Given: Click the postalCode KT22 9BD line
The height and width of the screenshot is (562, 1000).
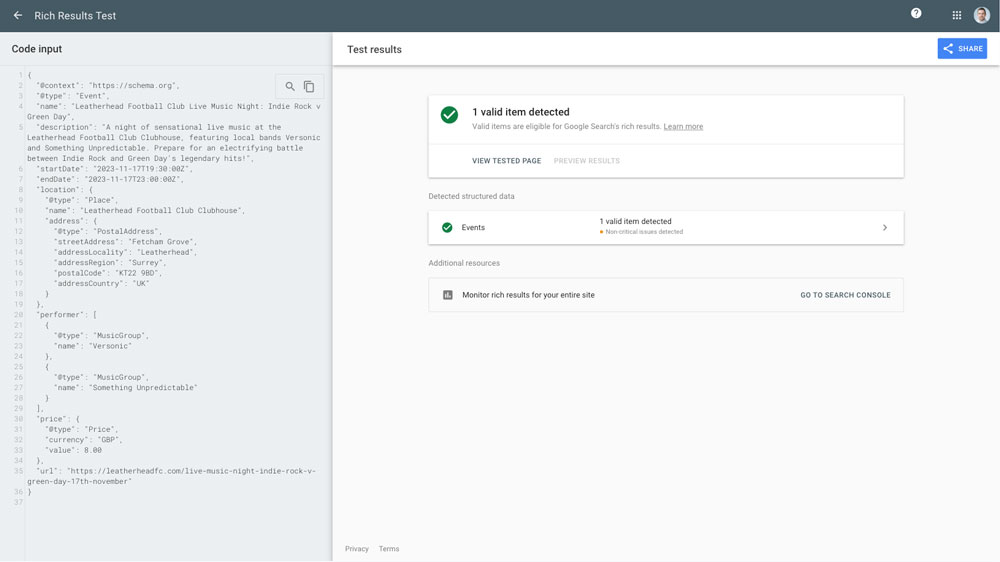Looking at the screenshot, I should click(108, 273).
